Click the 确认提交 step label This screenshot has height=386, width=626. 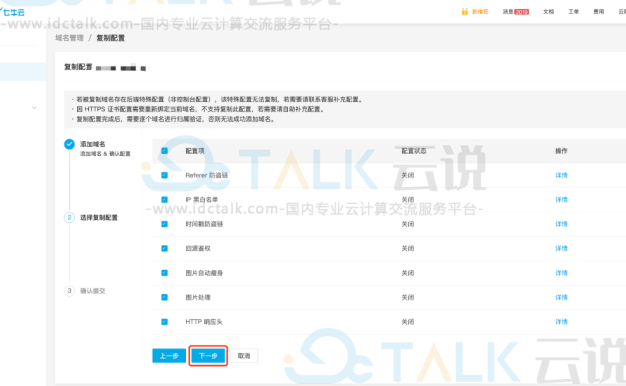[x=93, y=291]
